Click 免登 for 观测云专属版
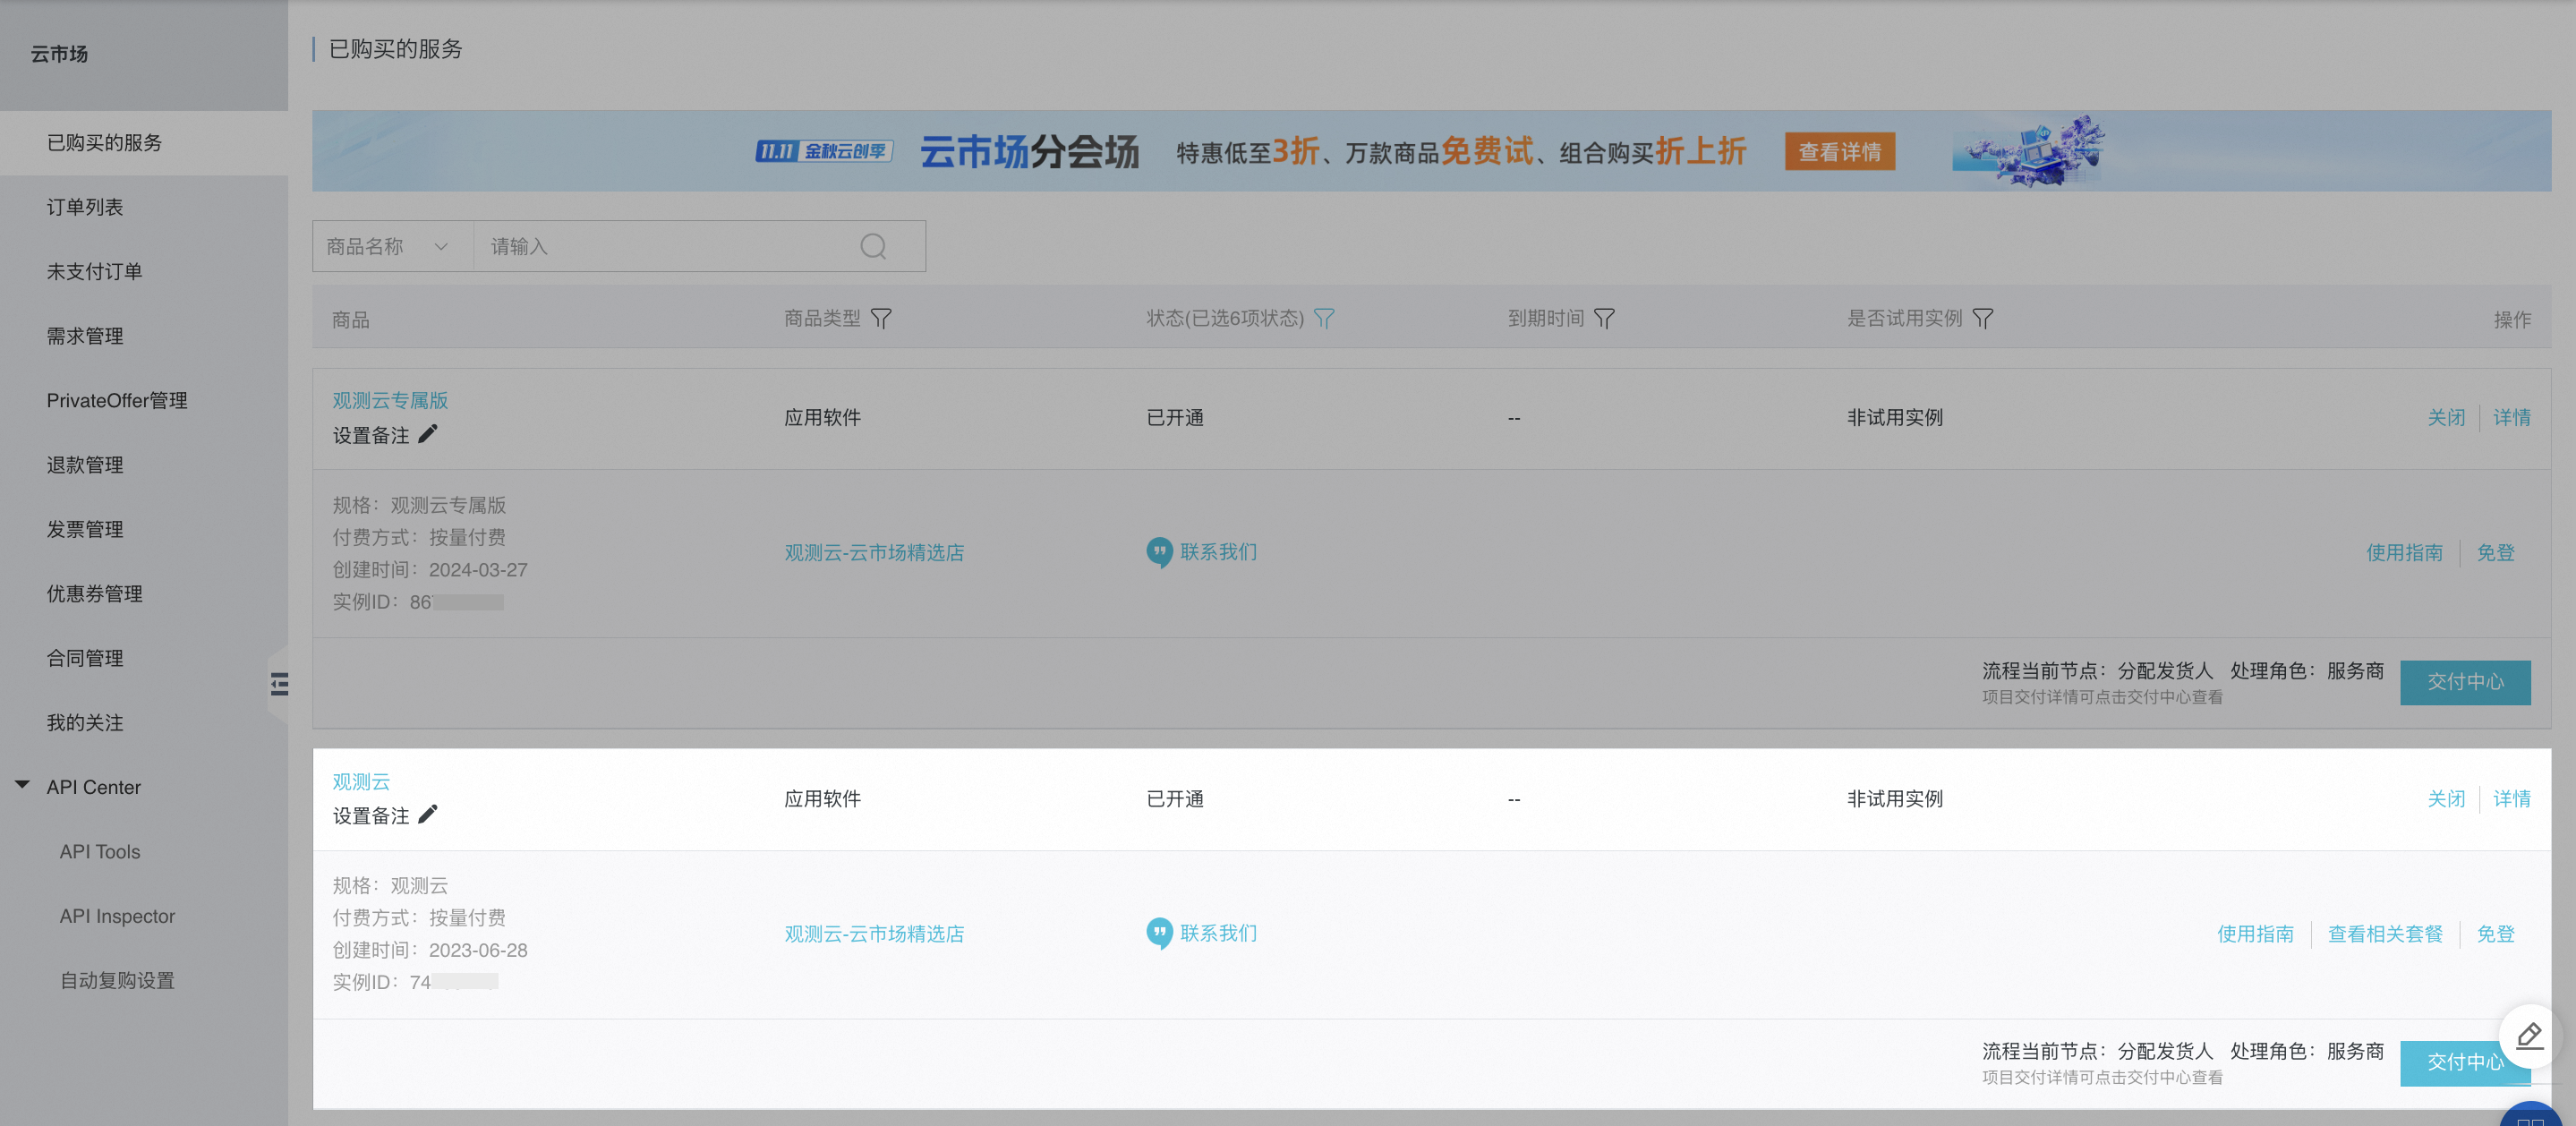Screen dimensions: 2576x1126 point(2495,553)
